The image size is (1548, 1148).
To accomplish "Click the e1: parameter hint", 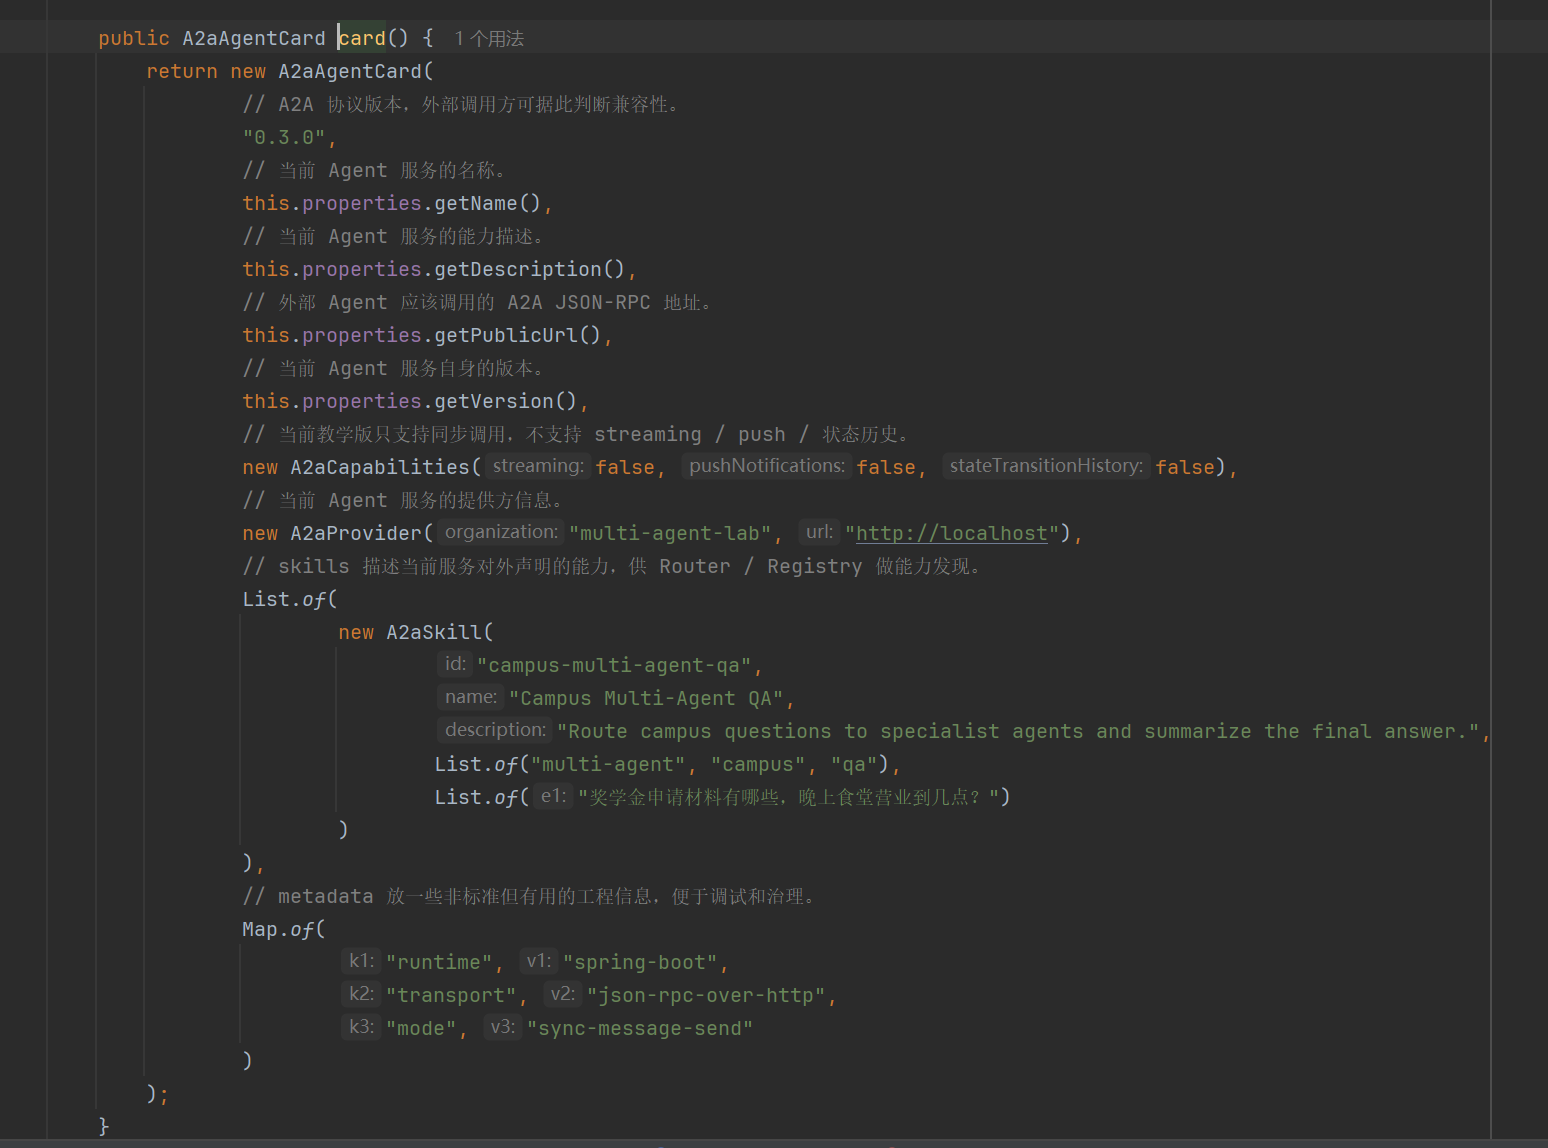I will click(x=553, y=796).
